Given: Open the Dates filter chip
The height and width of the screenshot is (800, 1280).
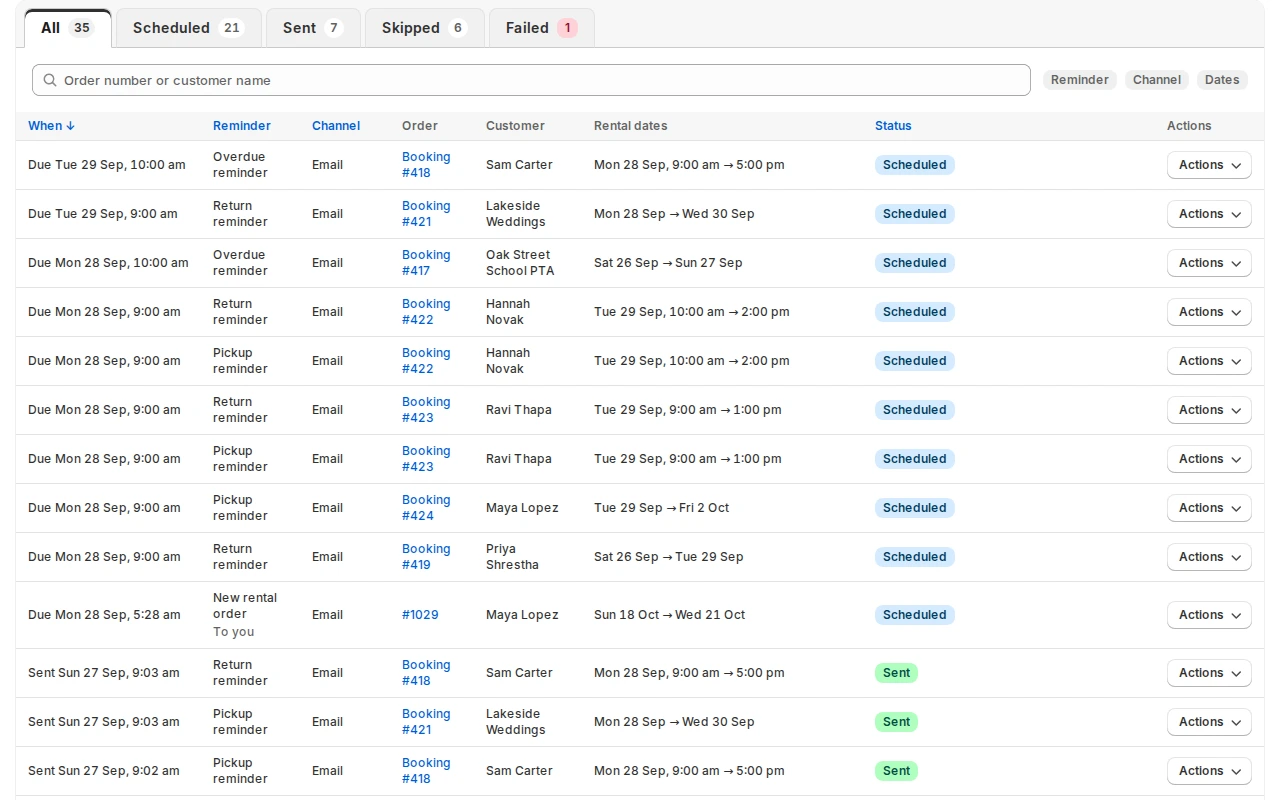Looking at the screenshot, I should pos(1222,80).
